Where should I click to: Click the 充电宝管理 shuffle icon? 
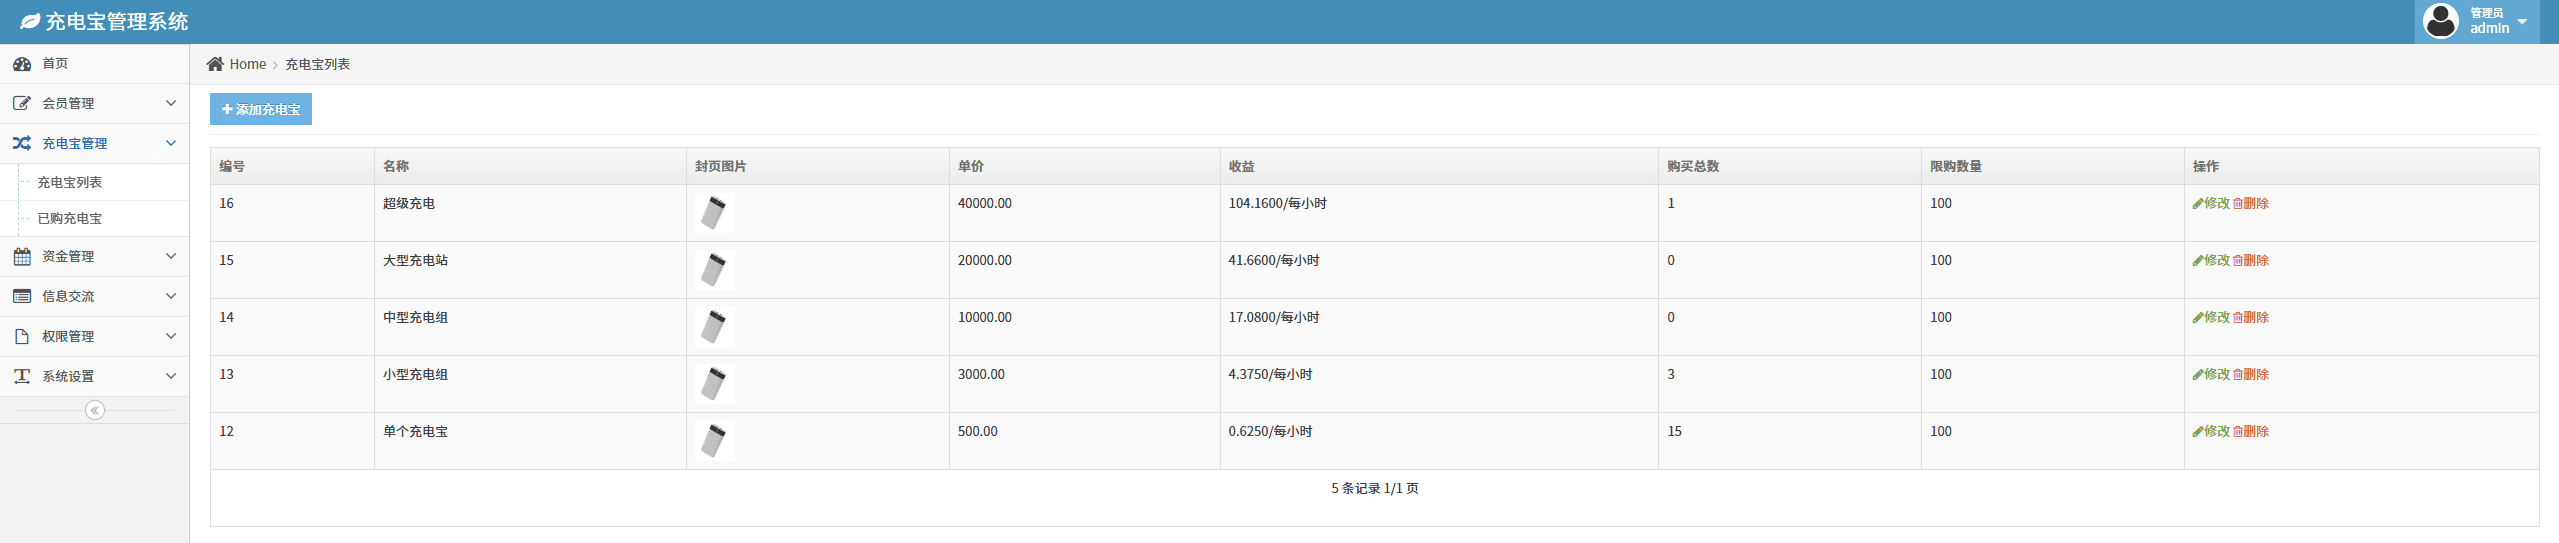(22, 143)
